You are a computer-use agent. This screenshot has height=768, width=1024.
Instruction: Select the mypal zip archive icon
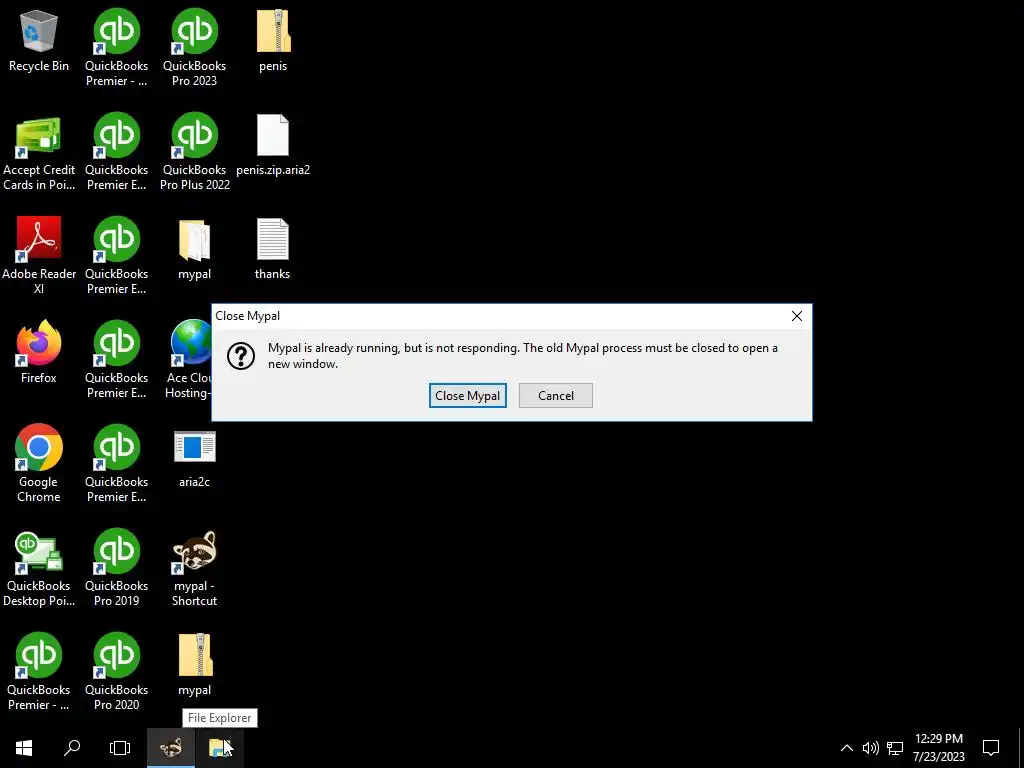tap(195, 664)
